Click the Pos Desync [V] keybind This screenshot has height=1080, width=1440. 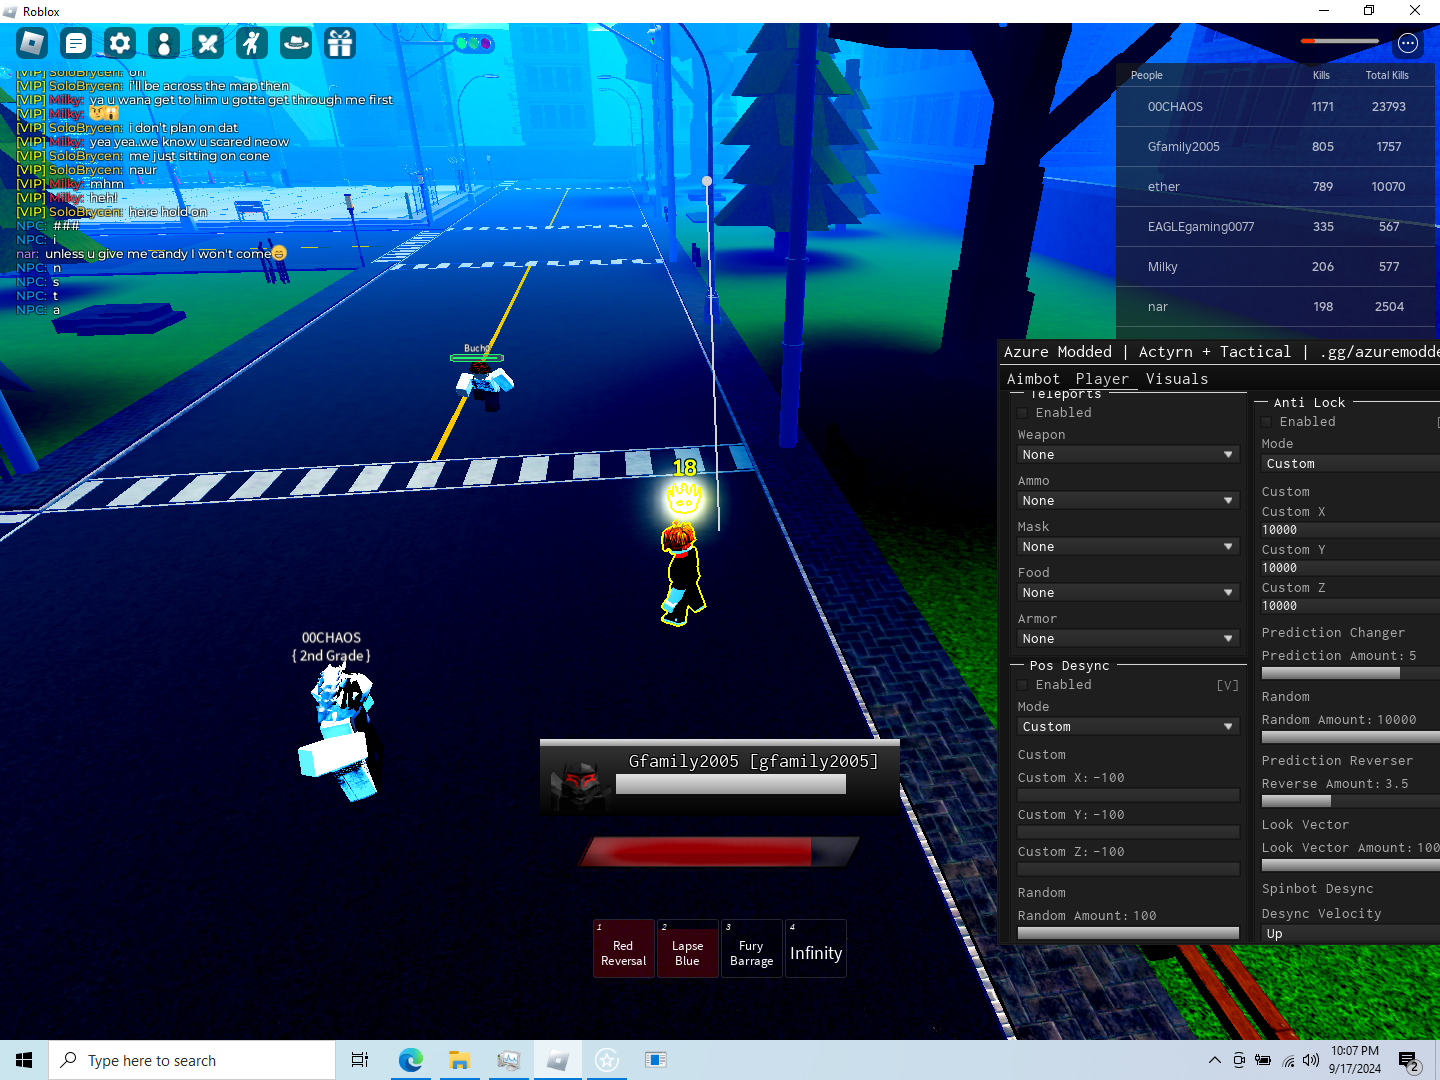1227,685
